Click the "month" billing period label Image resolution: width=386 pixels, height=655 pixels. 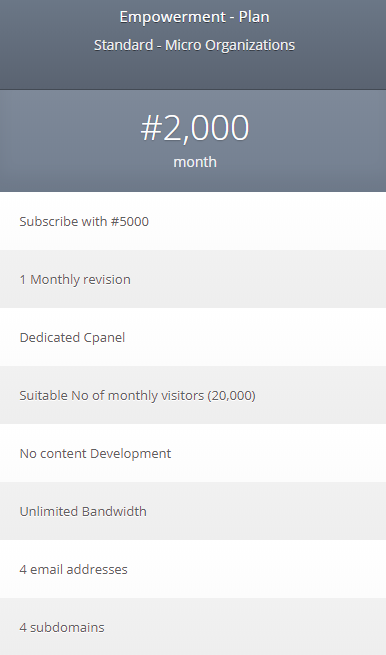coord(195,162)
